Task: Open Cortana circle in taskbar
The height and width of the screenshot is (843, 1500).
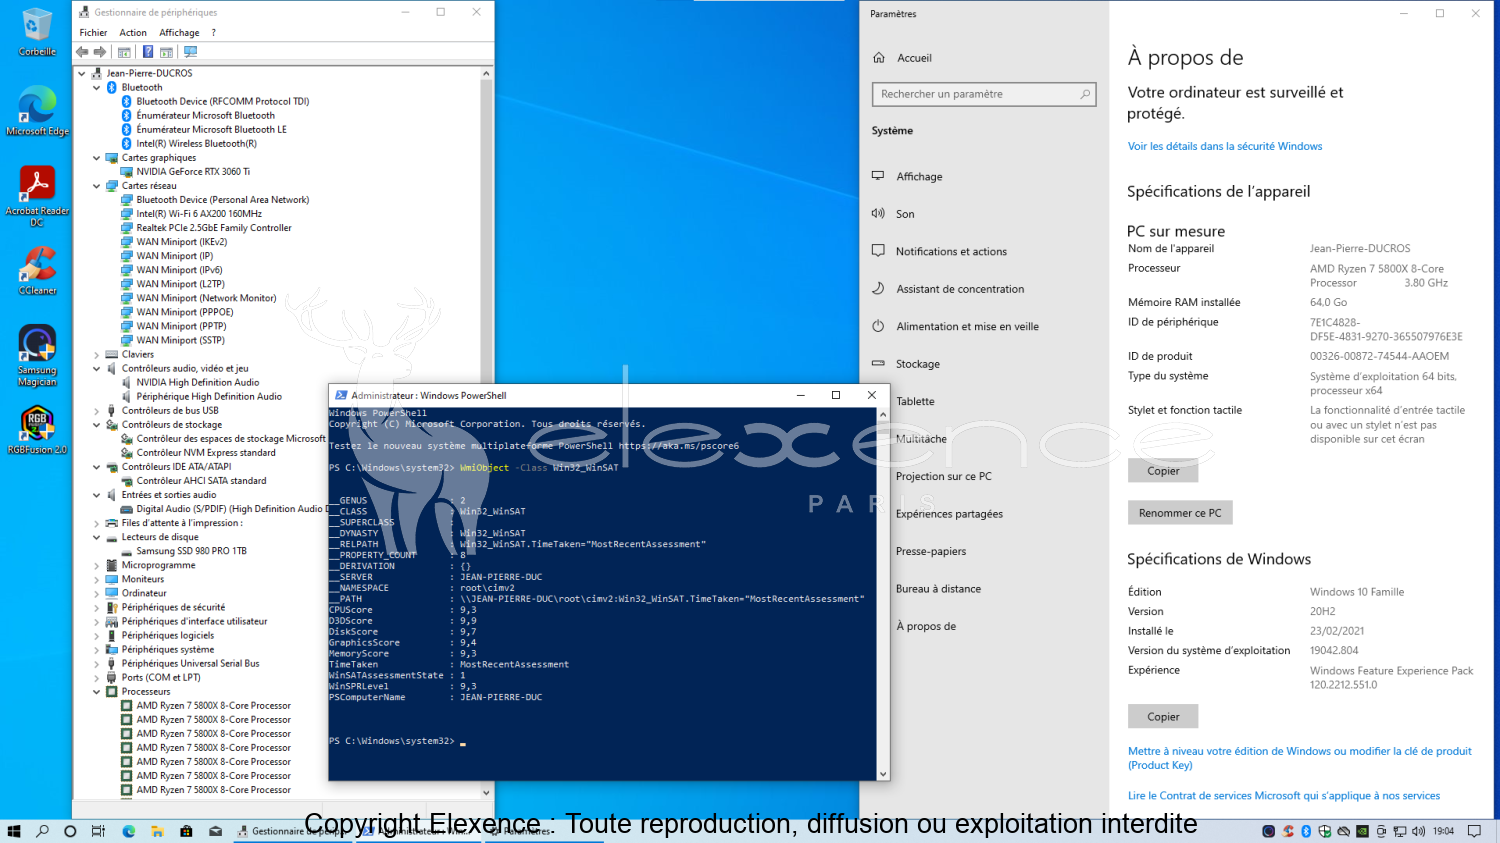Action: click(x=70, y=831)
